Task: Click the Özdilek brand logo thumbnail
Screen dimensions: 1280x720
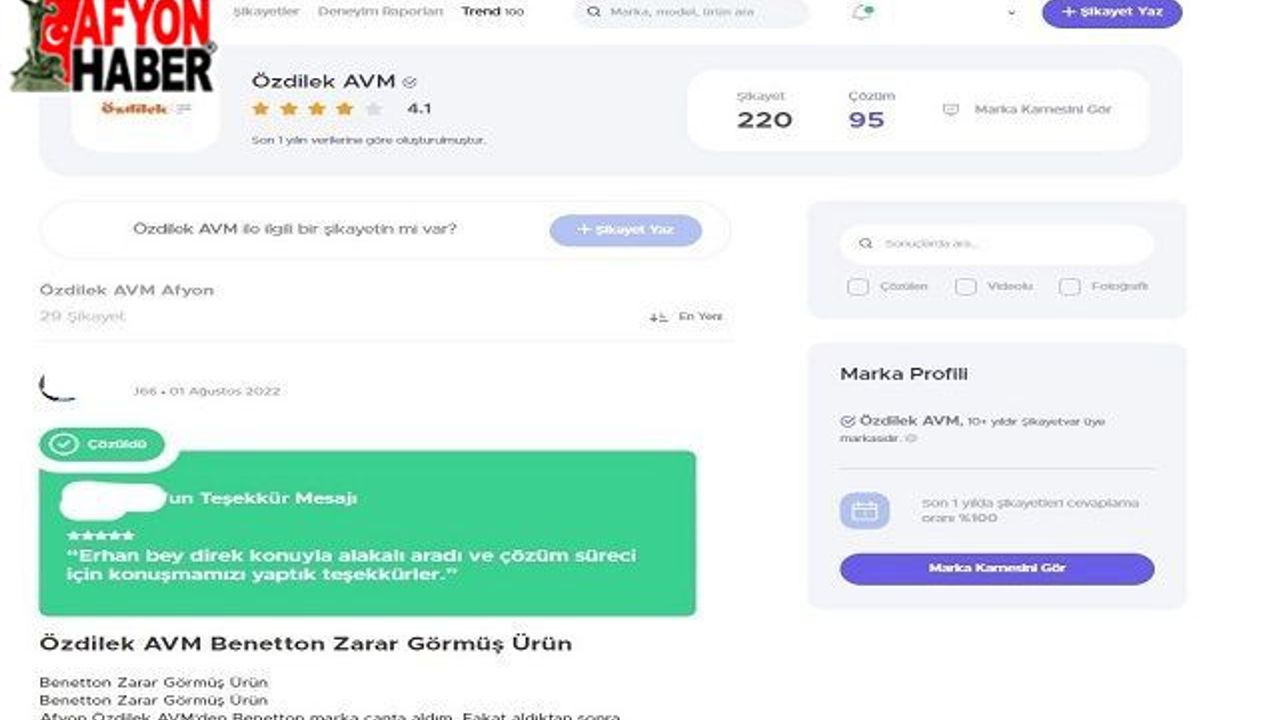Action: tap(146, 109)
